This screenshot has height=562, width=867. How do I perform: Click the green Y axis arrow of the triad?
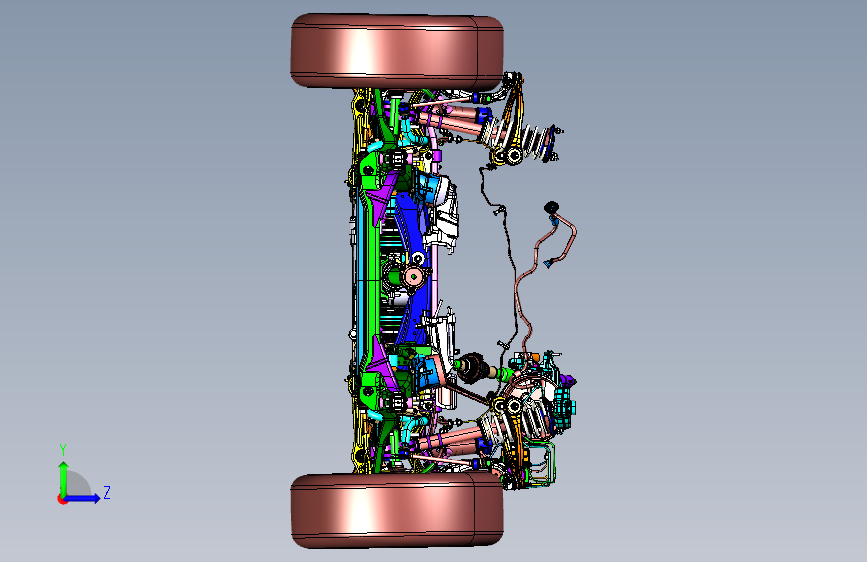[x=63, y=478]
